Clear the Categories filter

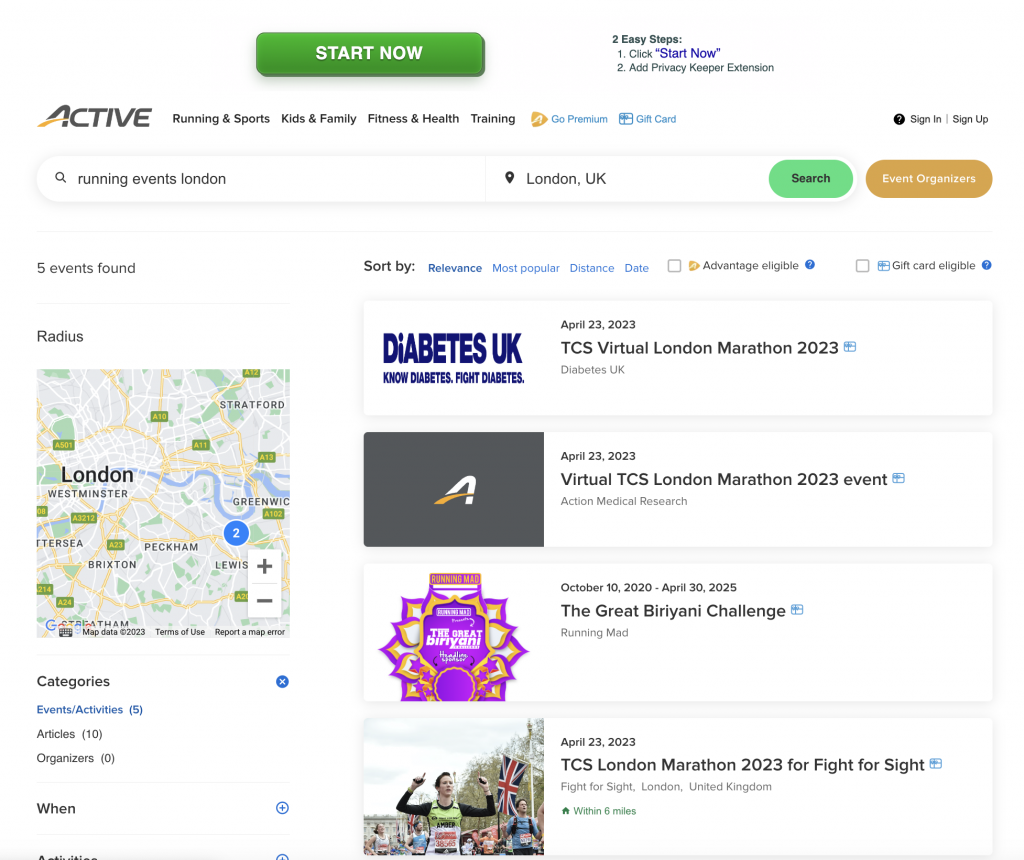[282, 682]
